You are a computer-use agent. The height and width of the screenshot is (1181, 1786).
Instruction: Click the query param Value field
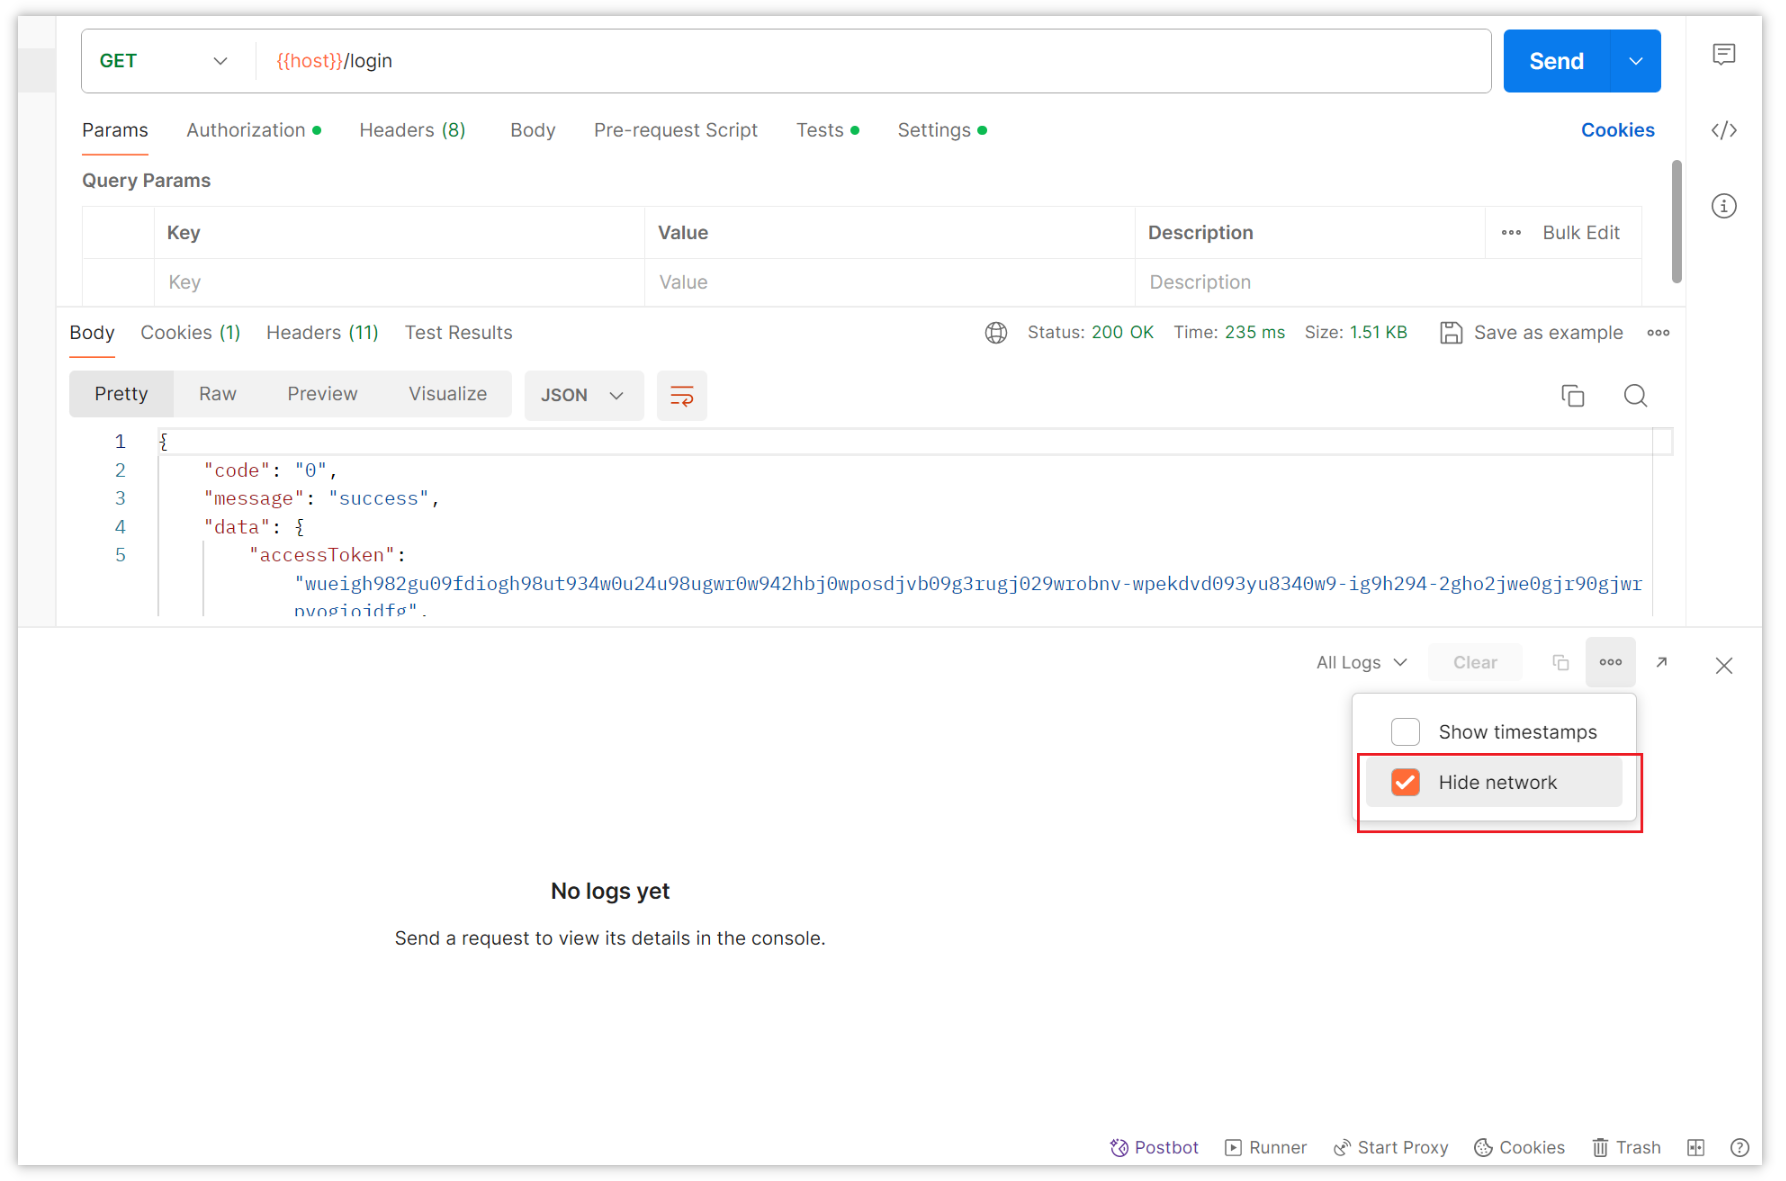click(x=889, y=283)
